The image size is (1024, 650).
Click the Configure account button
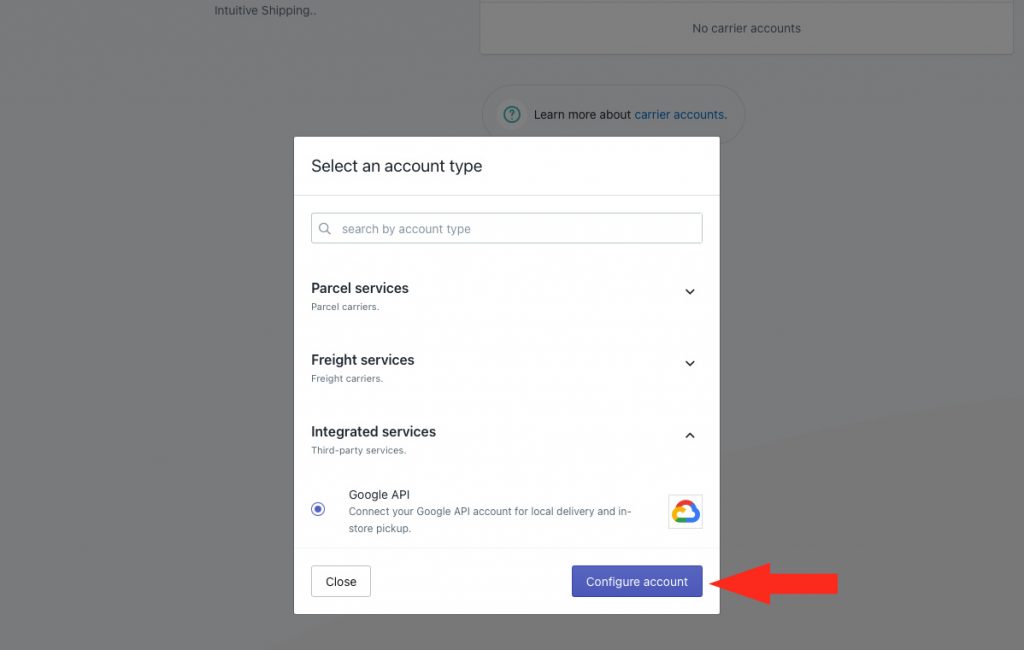click(x=637, y=581)
